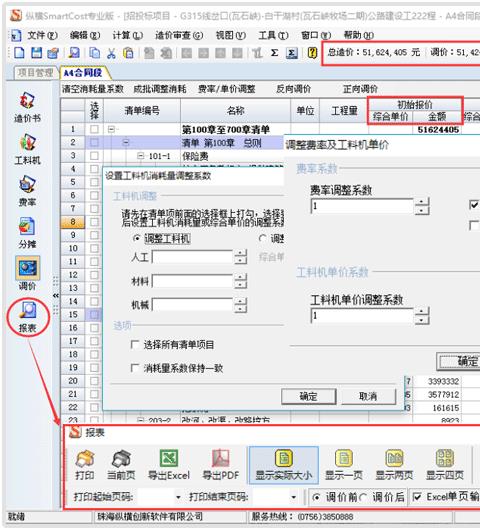Click the yellow question mark help icon
This screenshot has width=480, height=529.
point(313,53)
